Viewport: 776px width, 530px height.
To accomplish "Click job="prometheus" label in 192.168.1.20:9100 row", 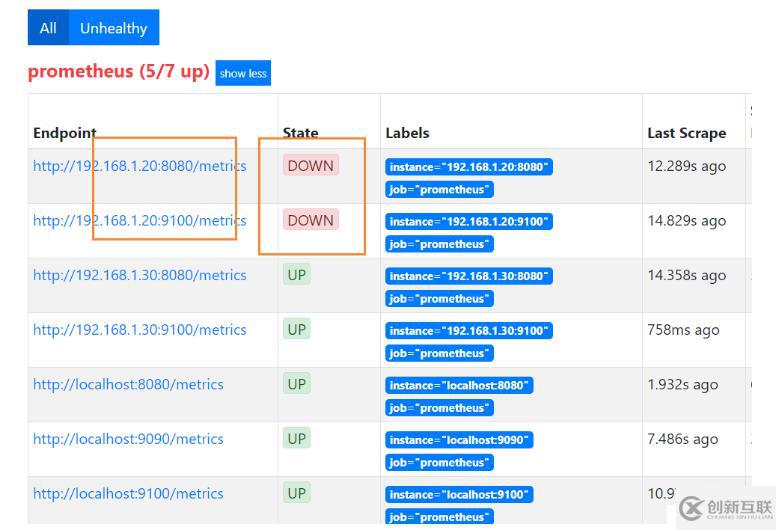I will pyautogui.click(x=439, y=244).
